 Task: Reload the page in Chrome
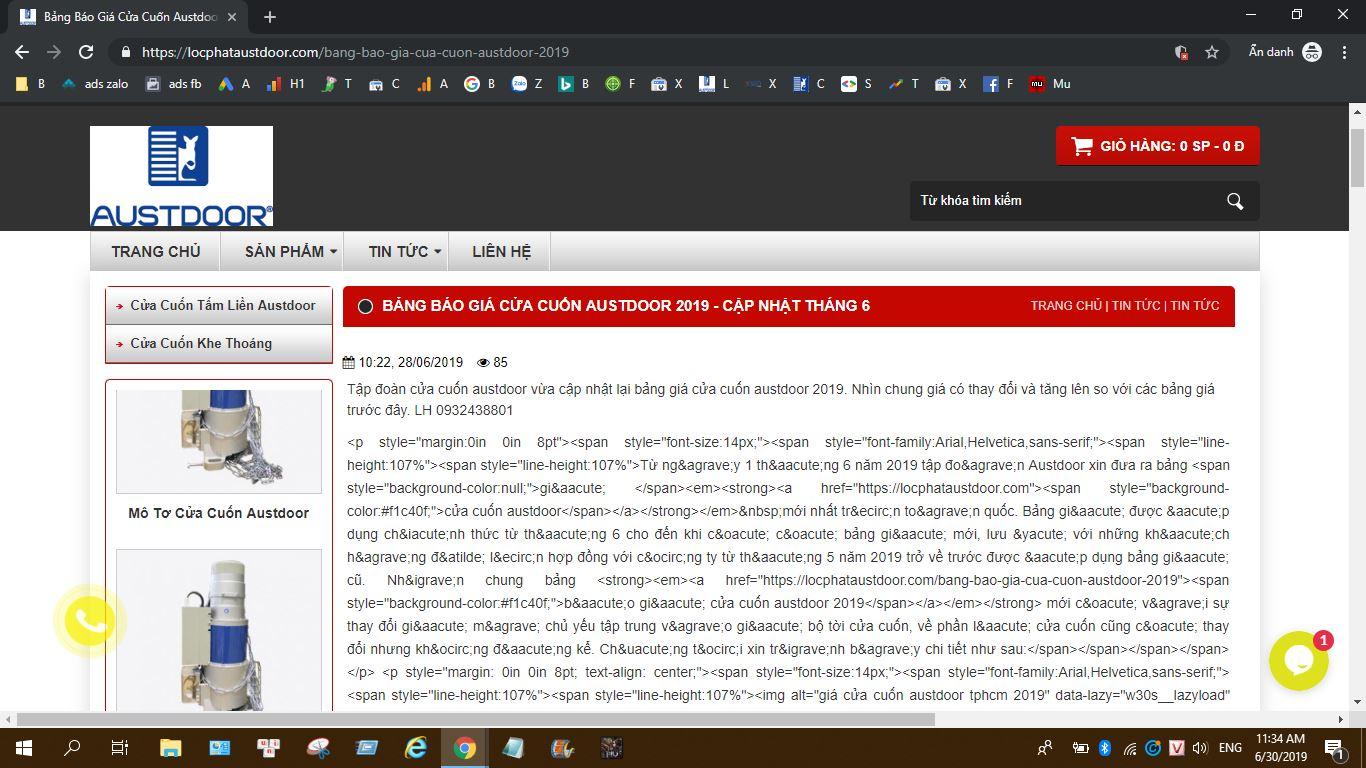pyautogui.click(x=86, y=52)
